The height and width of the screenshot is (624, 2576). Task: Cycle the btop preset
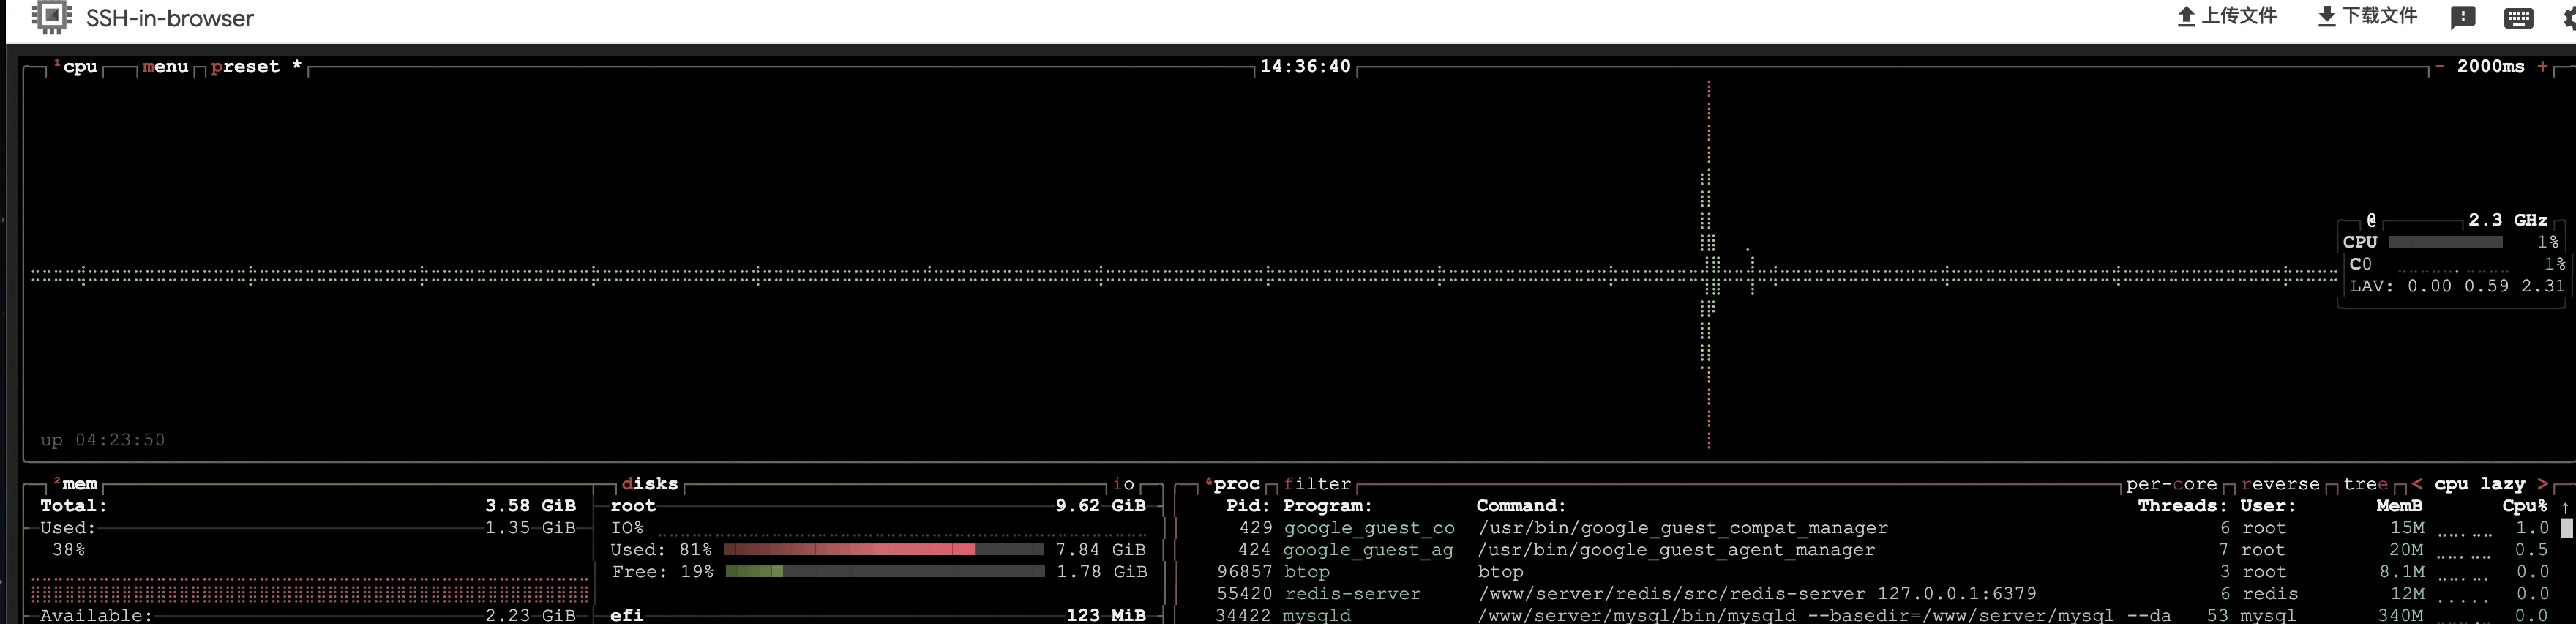point(245,66)
